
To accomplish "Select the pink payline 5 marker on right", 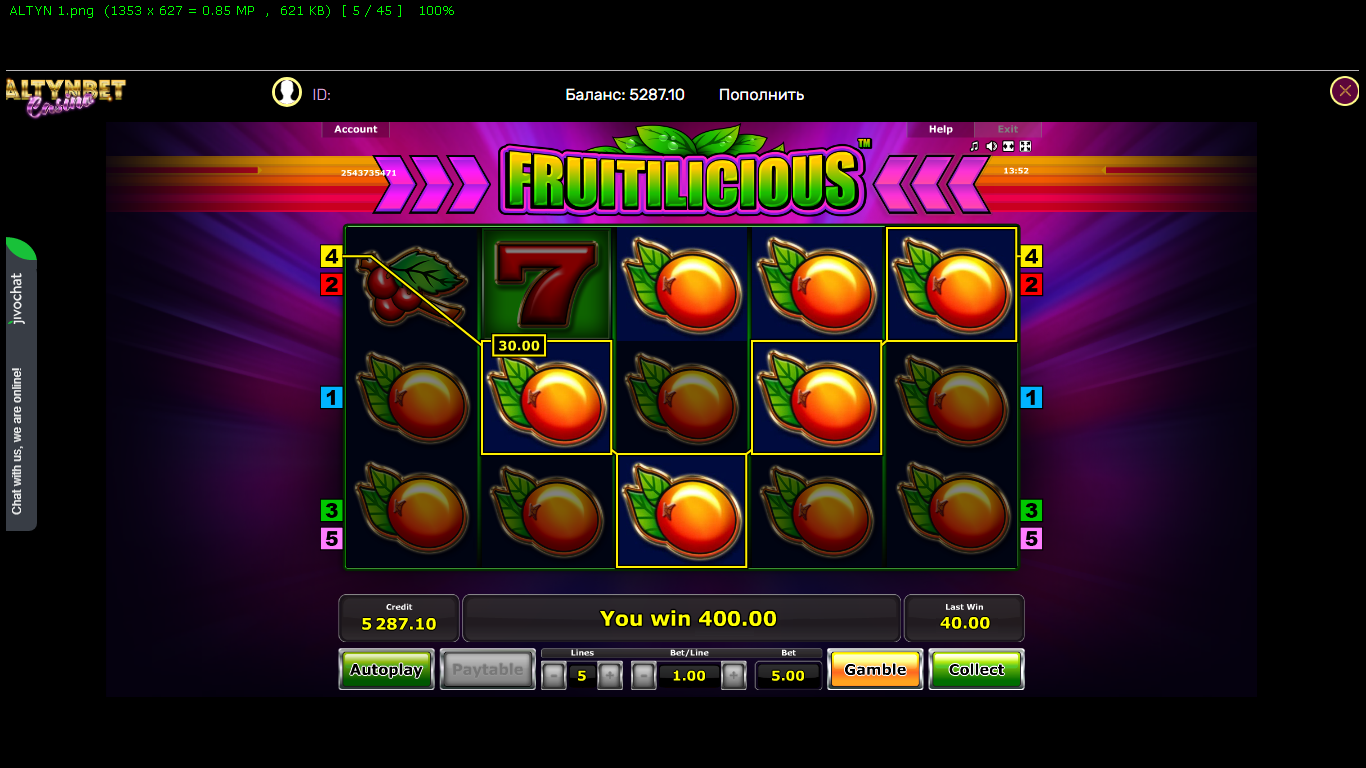I will click(1031, 539).
